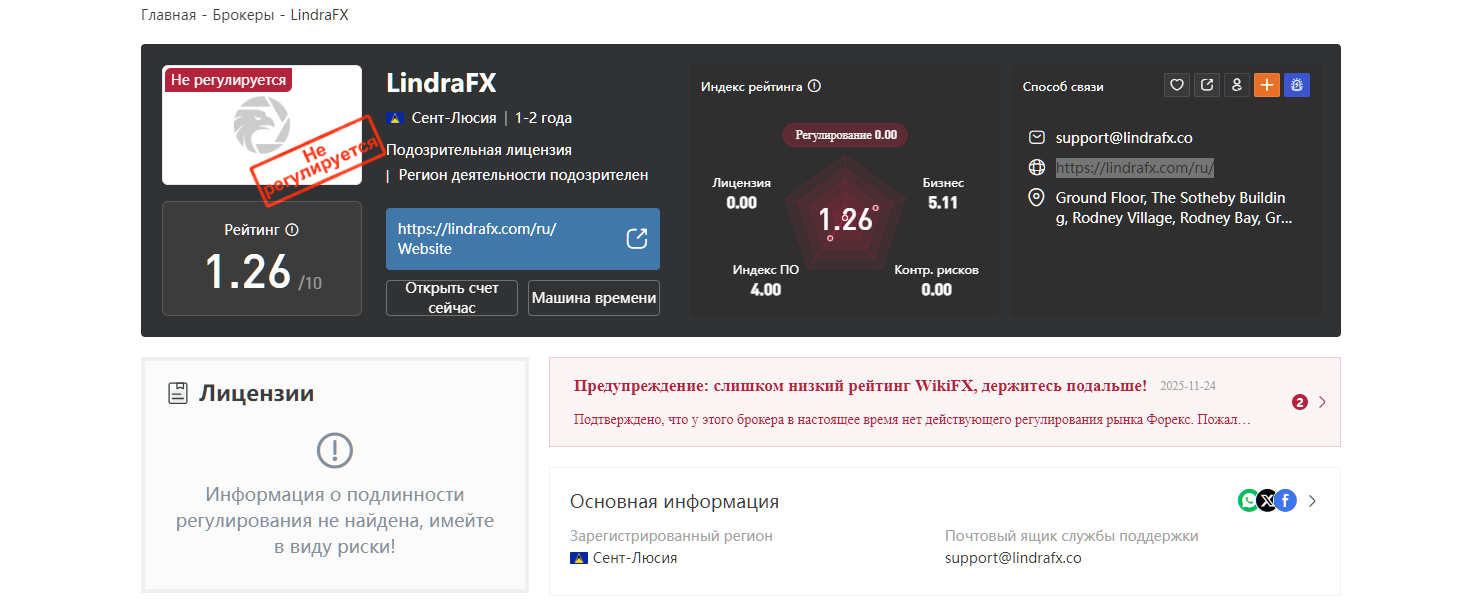
Task: Select the user account icon in the toolbar
Action: point(1236,85)
